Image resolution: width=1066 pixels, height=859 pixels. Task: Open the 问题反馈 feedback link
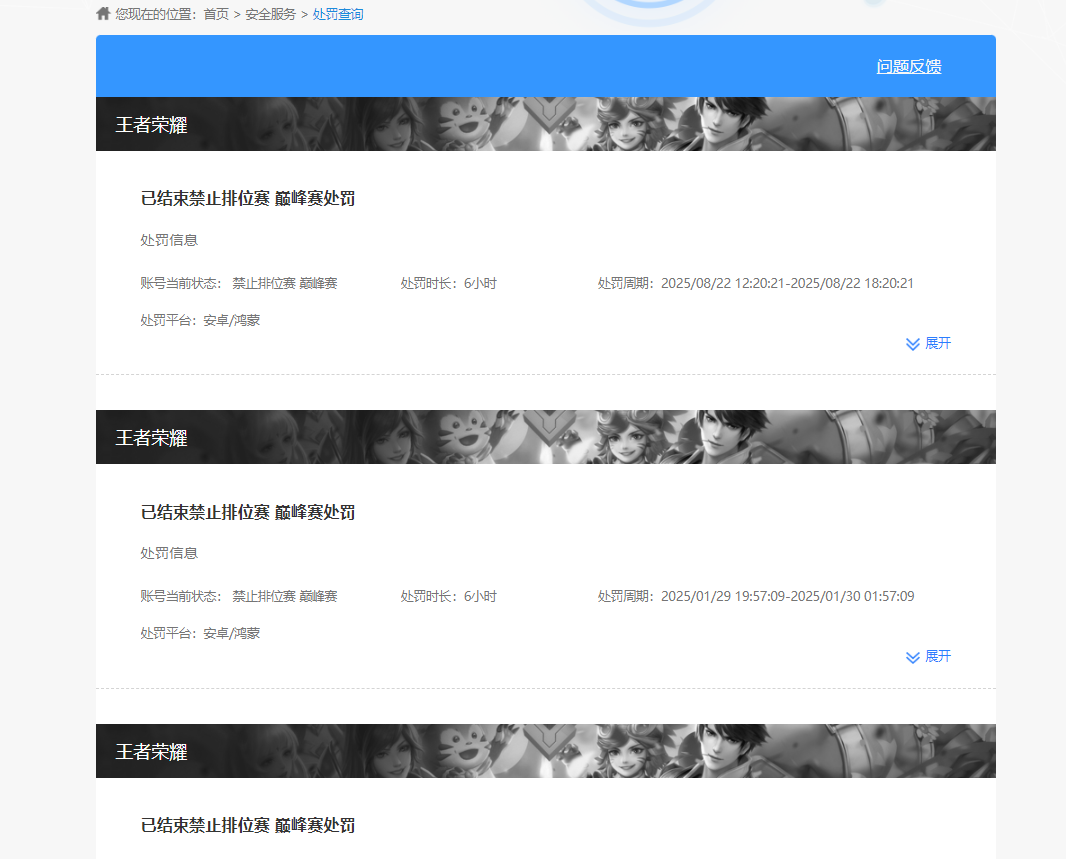pos(909,67)
